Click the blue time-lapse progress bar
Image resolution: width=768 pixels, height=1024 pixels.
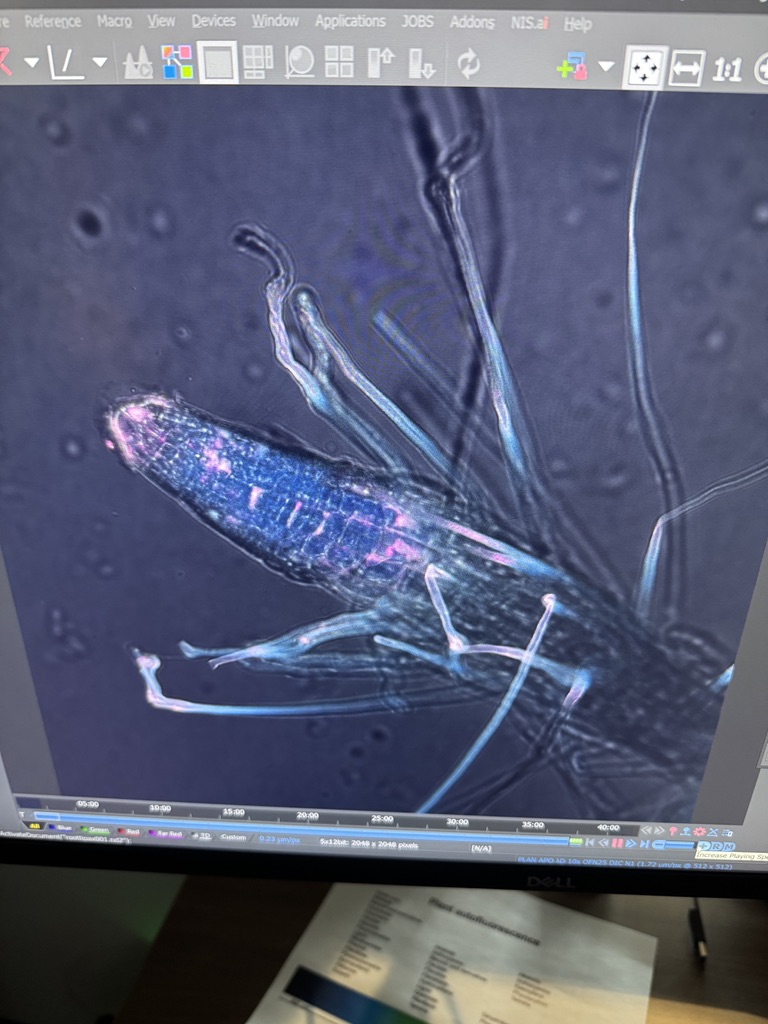300,828
